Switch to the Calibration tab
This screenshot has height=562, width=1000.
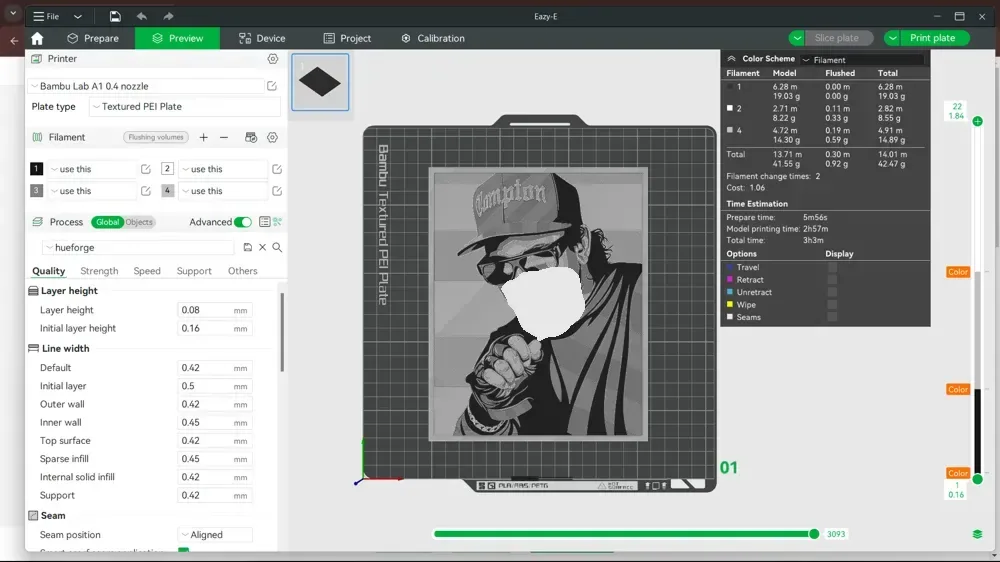click(x=433, y=38)
